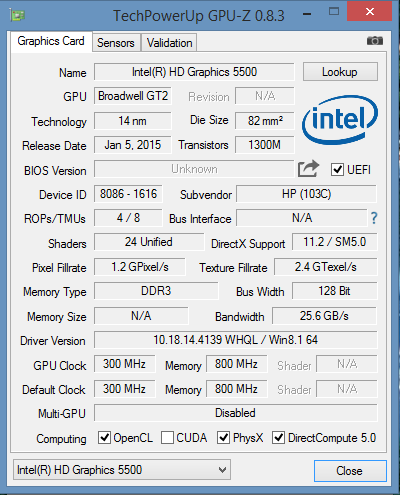Select the Graphics Card tab
The image size is (400, 495).
51,41
